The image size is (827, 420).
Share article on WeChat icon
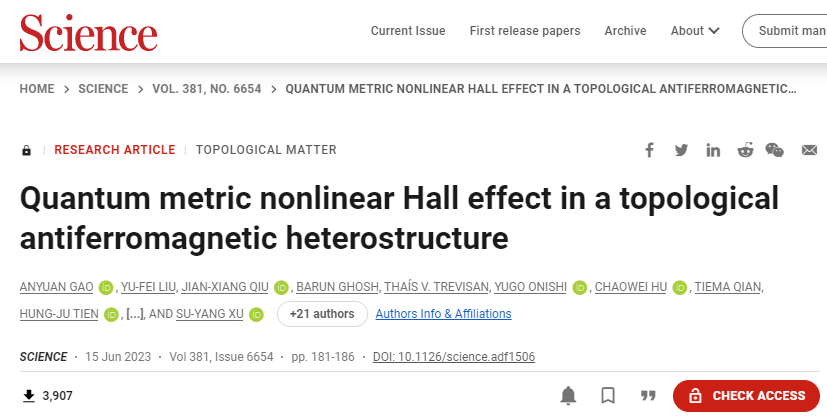point(774,150)
